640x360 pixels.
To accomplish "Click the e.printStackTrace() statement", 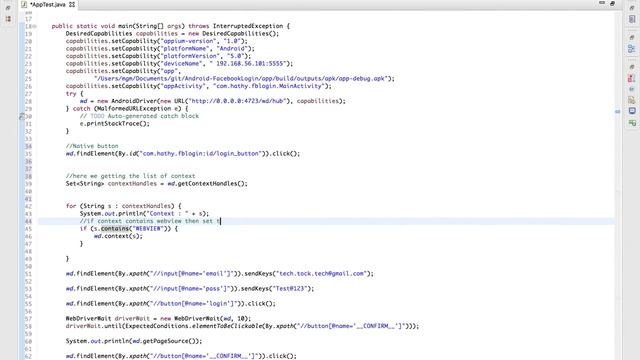I will (x=115, y=124).
